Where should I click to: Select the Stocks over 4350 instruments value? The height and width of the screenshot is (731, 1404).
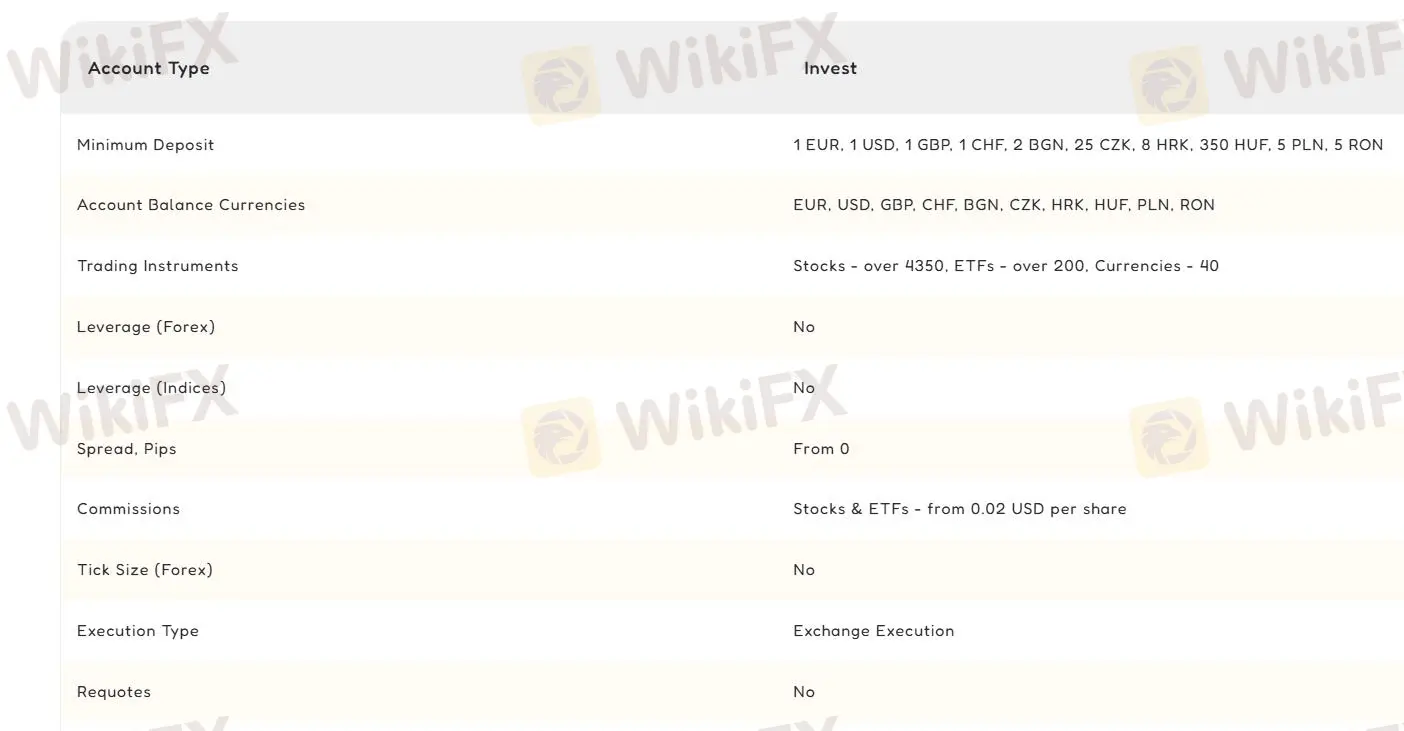click(x=1005, y=266)
